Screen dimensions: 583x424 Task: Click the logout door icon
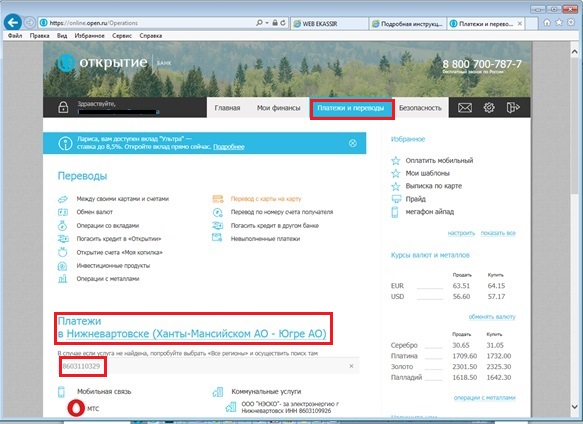click(513, 108)
